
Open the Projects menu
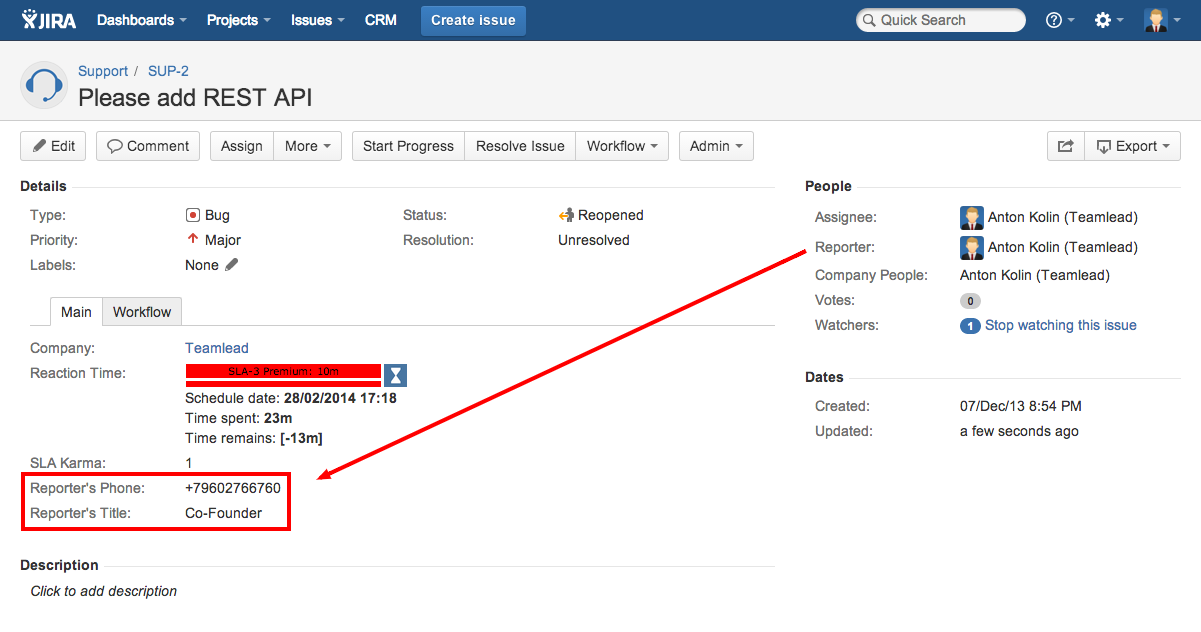238,20
